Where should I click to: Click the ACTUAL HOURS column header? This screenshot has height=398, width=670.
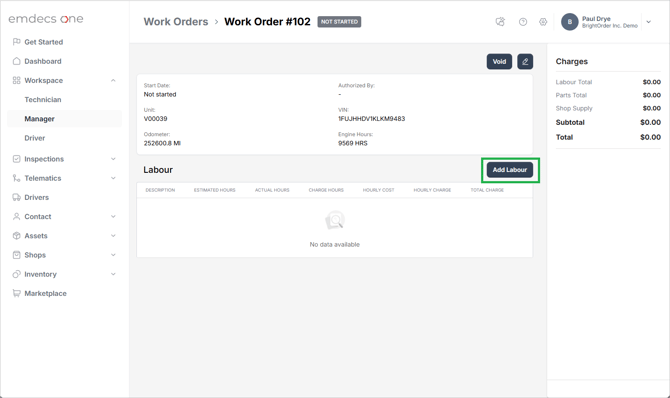click(272, 190)
